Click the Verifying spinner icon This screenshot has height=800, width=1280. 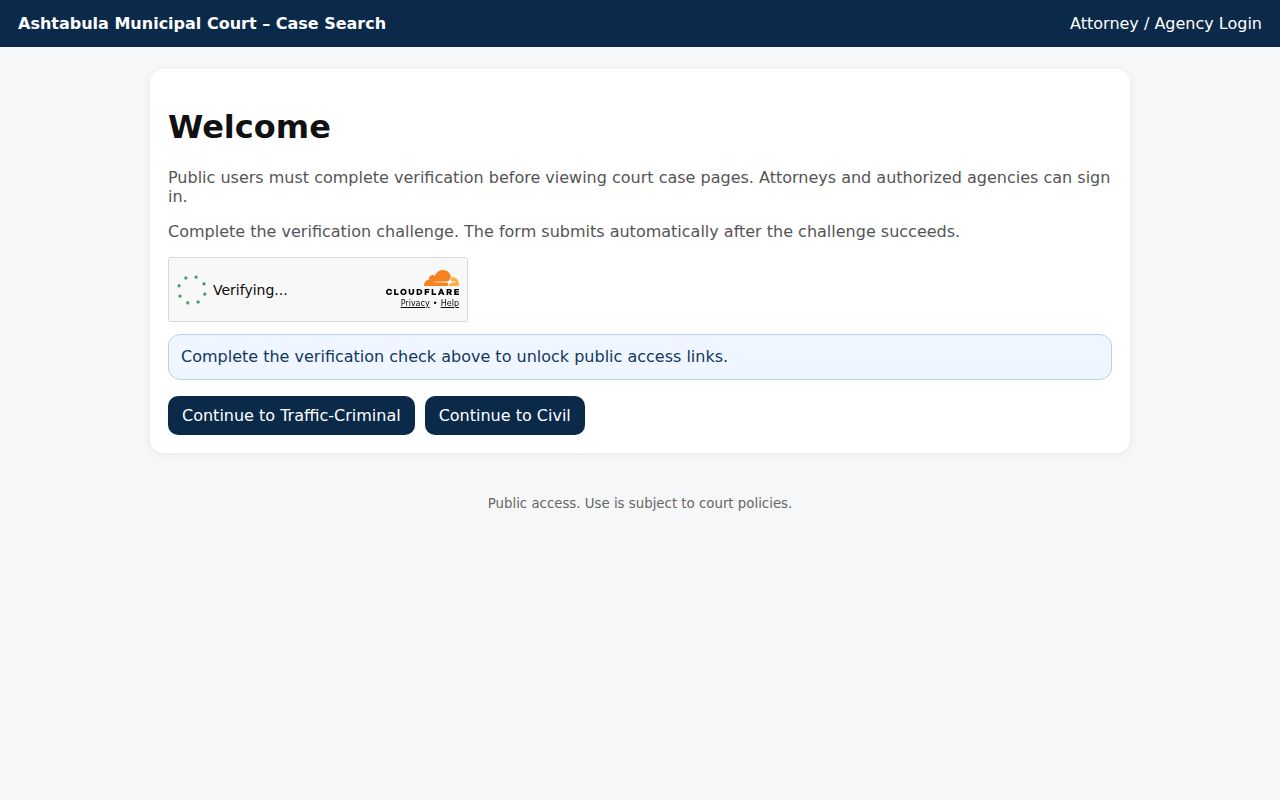click(192, 290)
